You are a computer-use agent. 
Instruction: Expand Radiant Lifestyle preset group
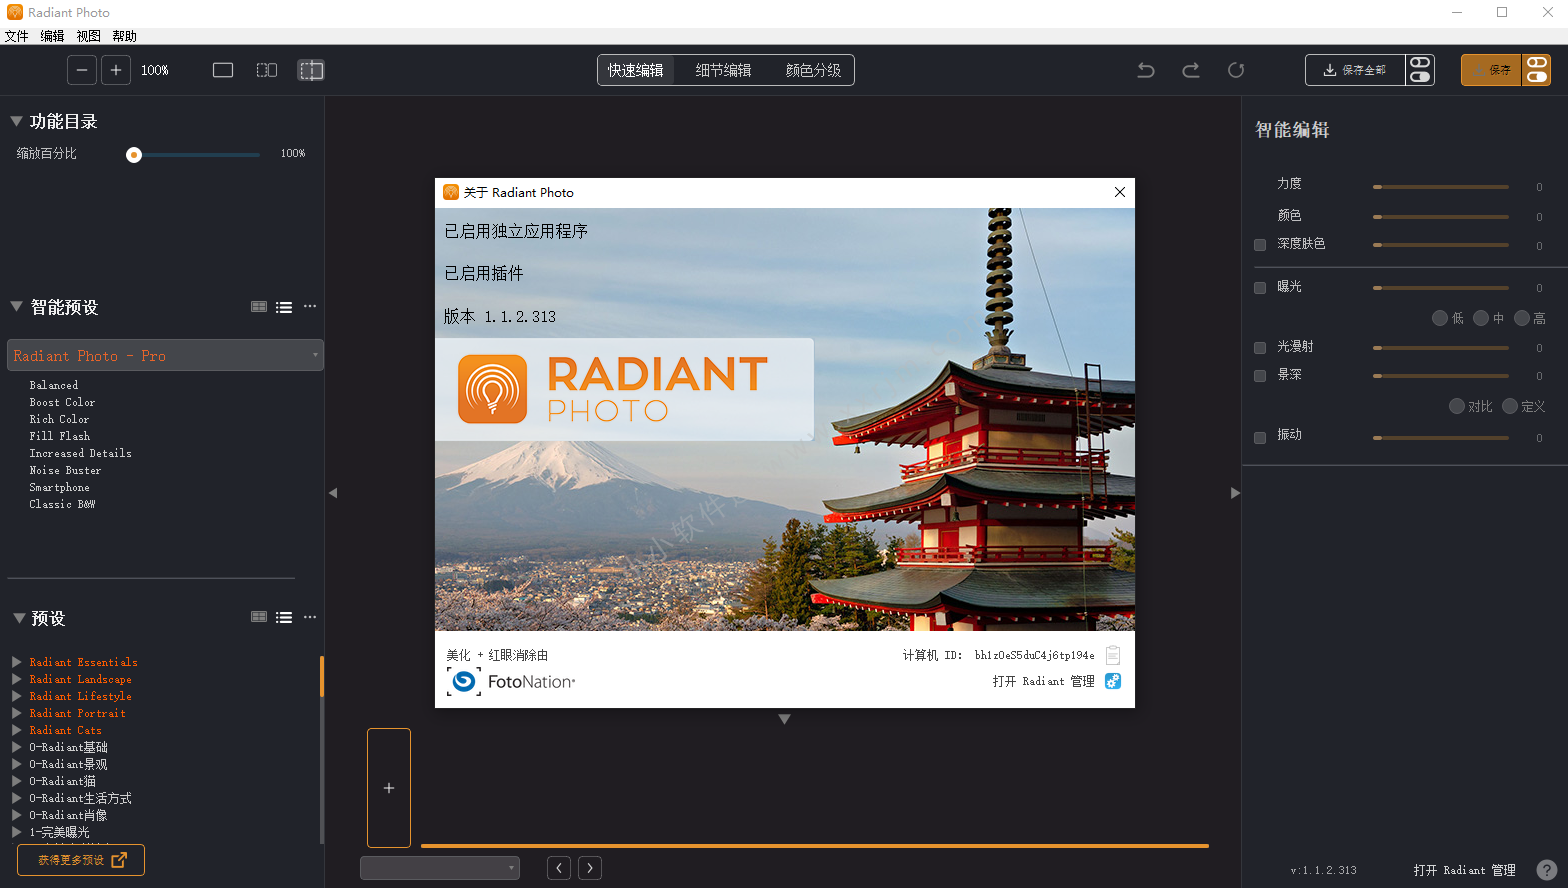[x=16, y=696]
